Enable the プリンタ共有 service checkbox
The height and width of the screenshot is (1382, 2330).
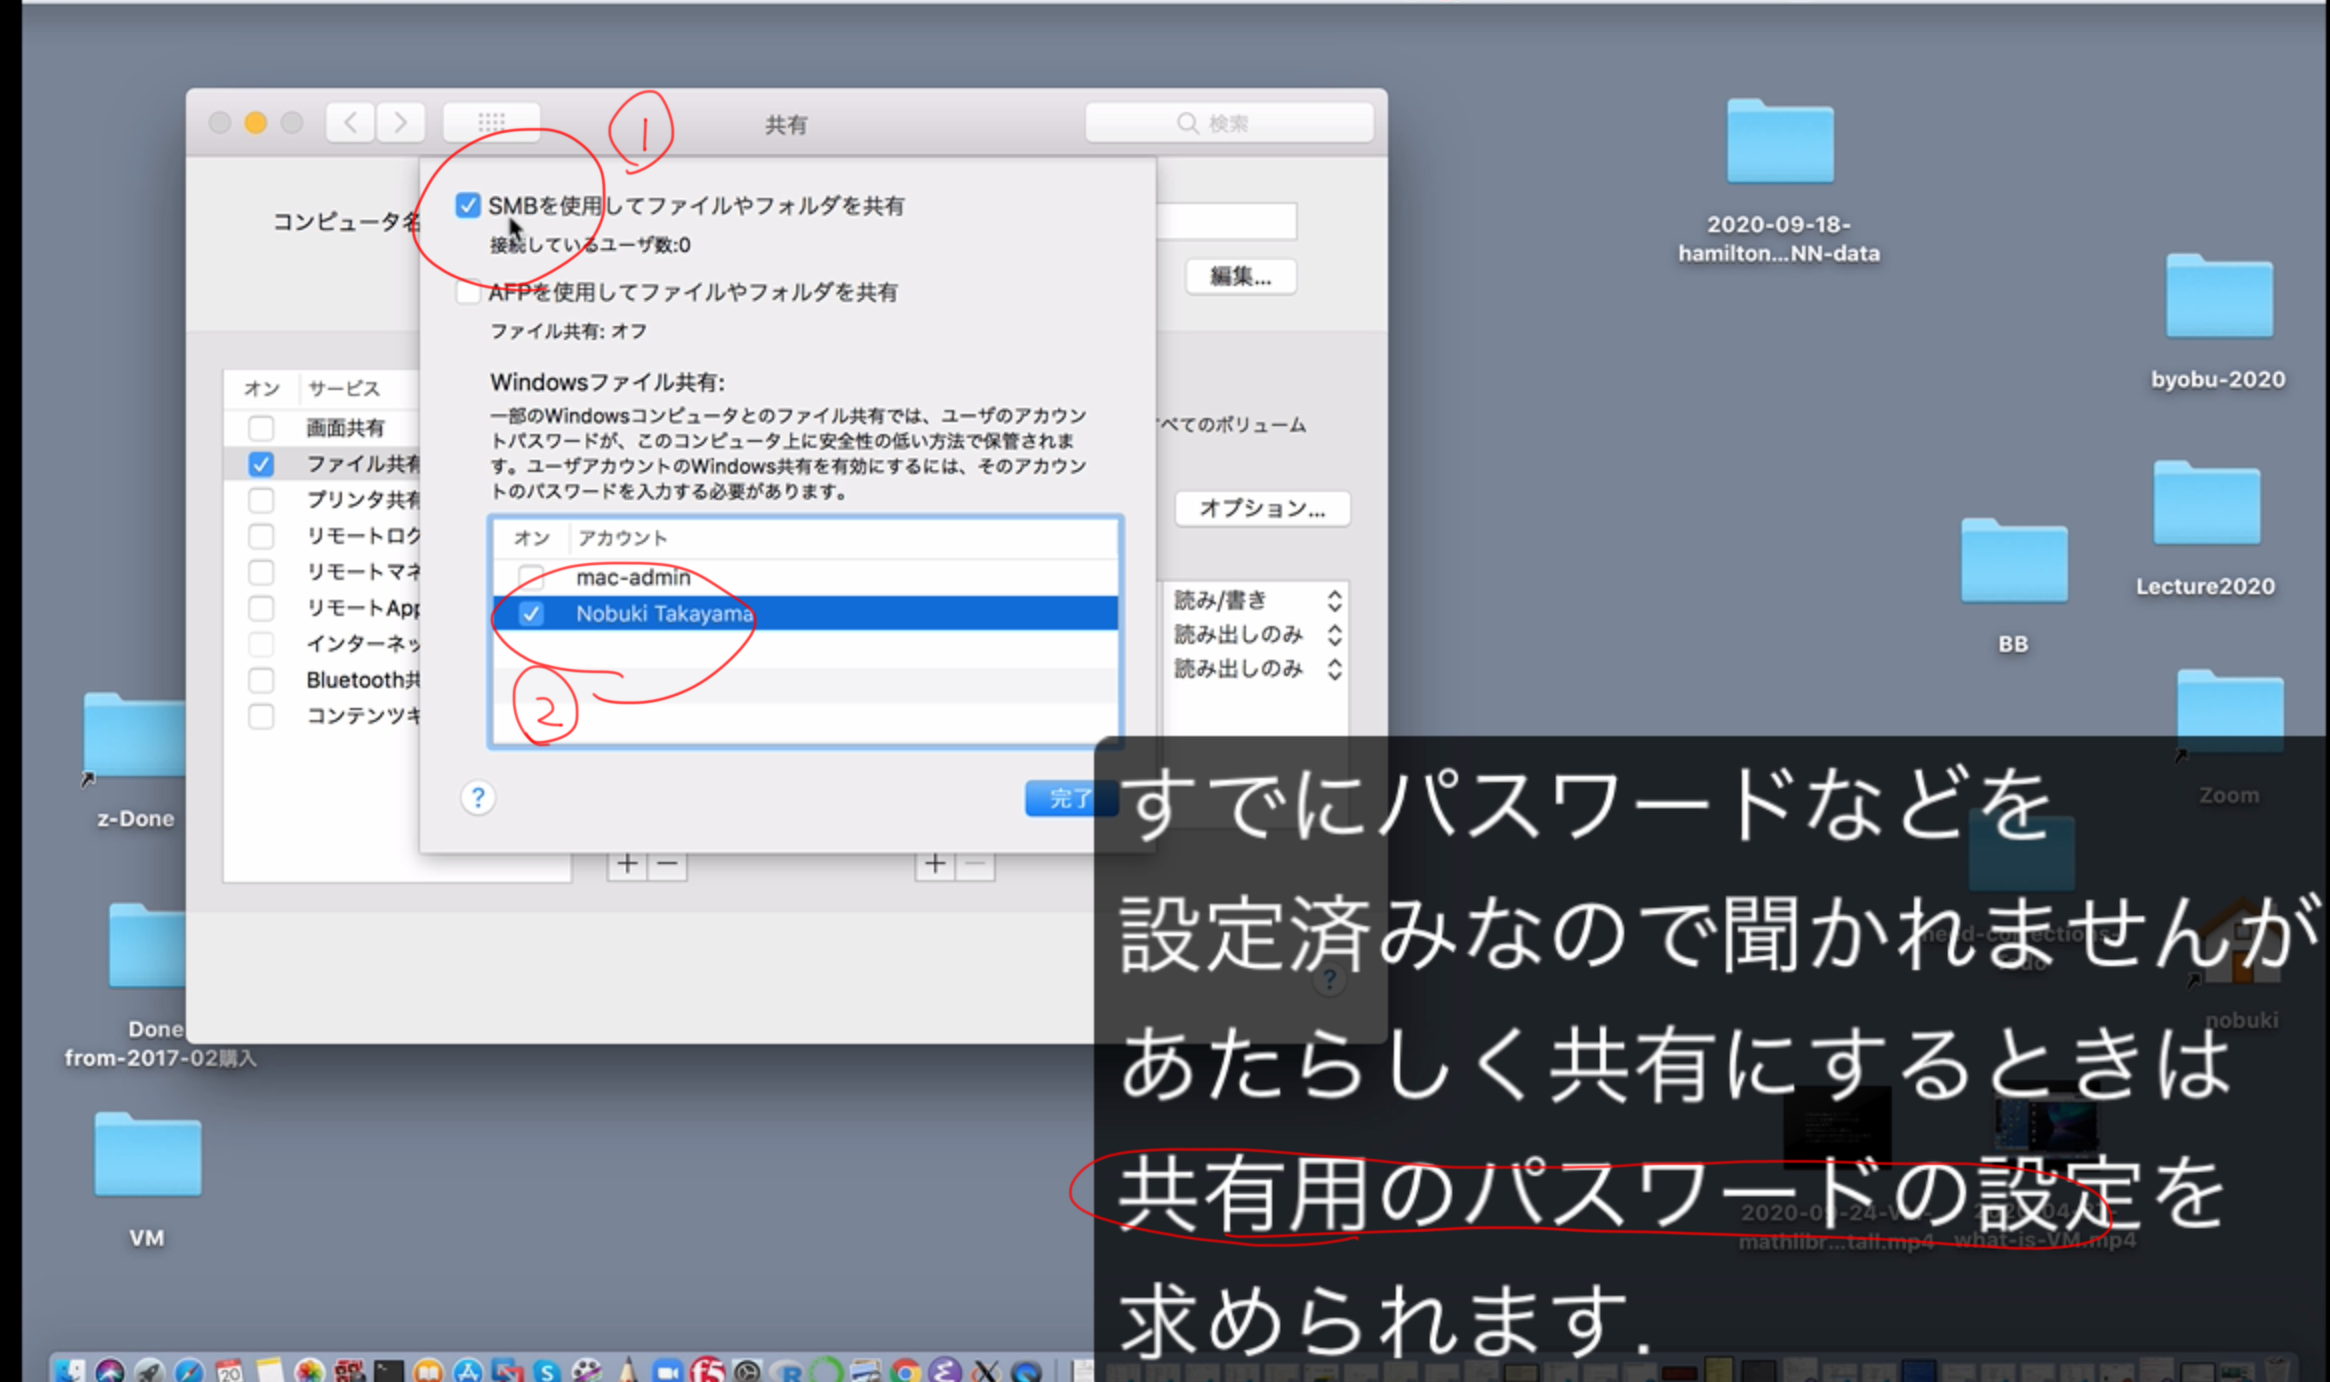(261, 500)
